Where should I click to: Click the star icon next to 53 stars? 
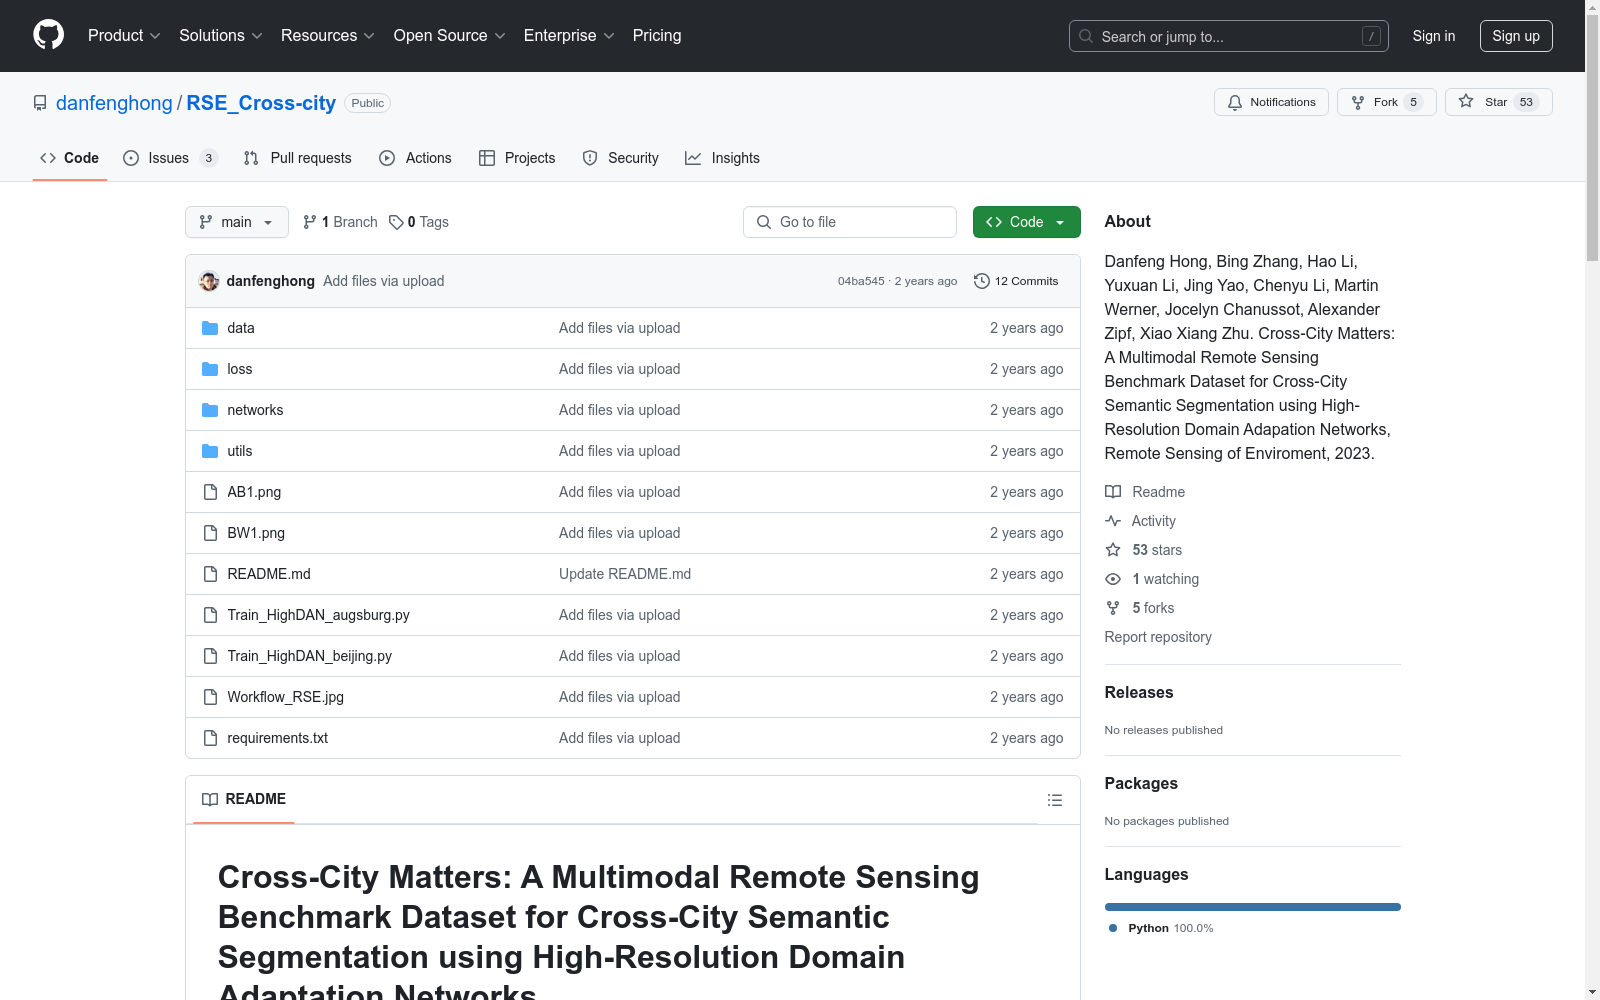(x=1113, y=550)
